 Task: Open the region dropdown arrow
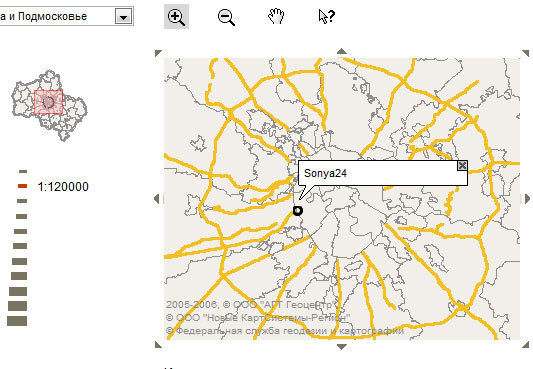click(x=123, y=16)
